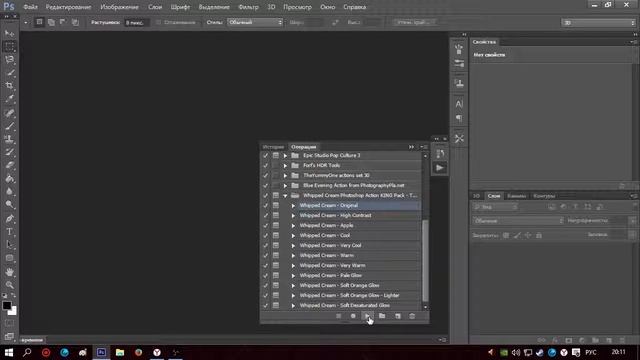The image size is (640, 360).
Task: Select the Paint Bucket tool
Action: coord(9,178)
